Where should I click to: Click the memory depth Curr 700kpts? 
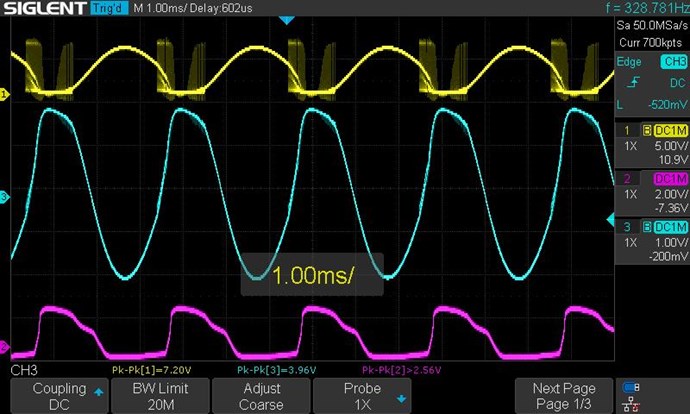(x=650, y=43)
